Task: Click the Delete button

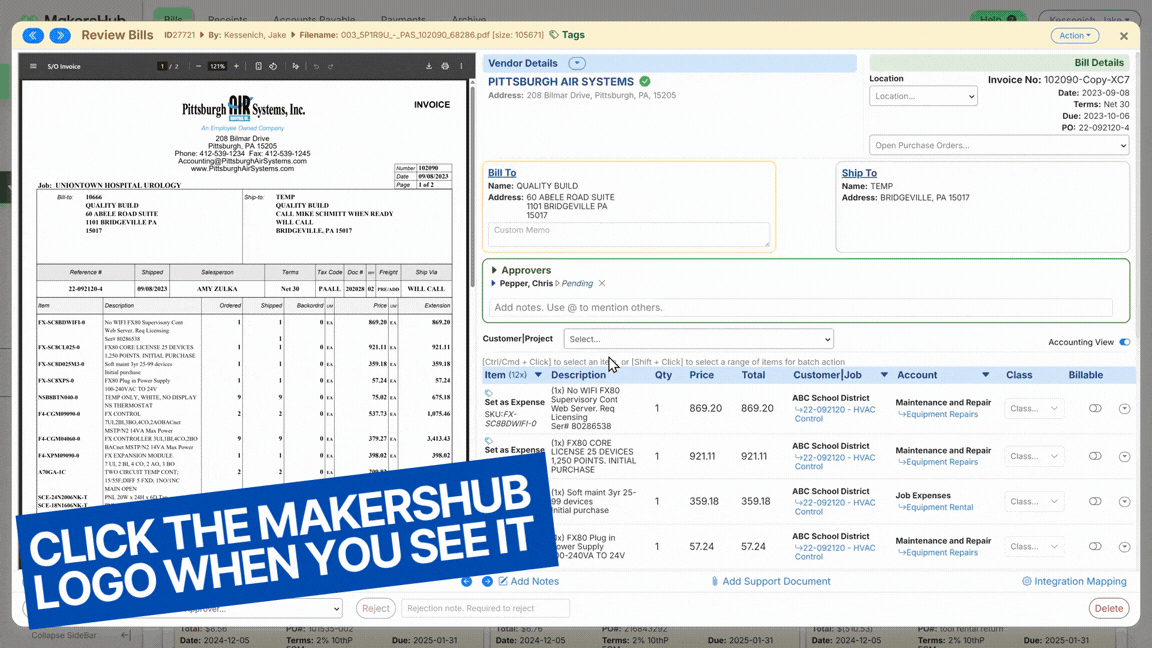Action: (1109, 608)
